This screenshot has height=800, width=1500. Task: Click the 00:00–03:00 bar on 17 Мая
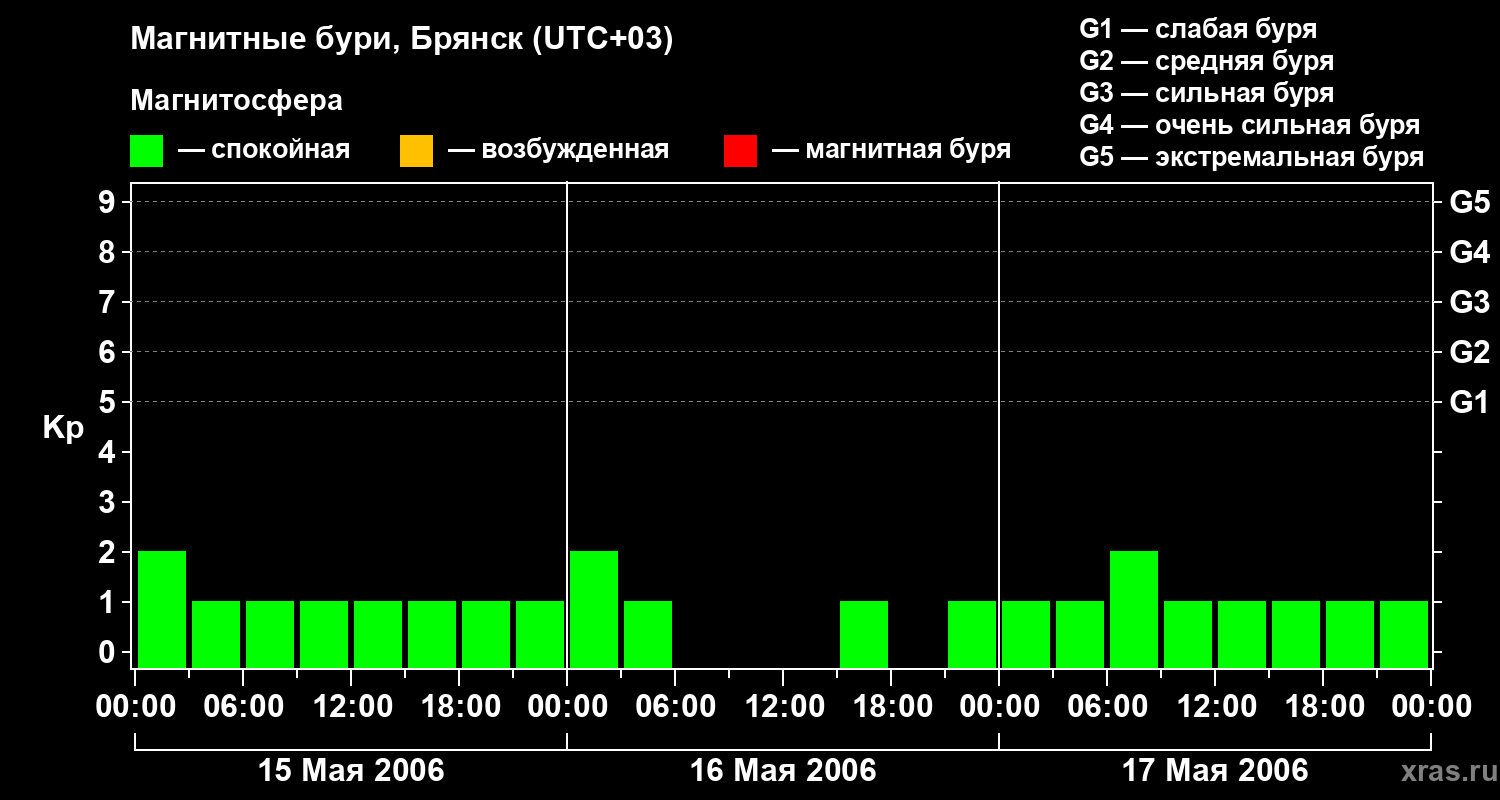[1026, 634]
